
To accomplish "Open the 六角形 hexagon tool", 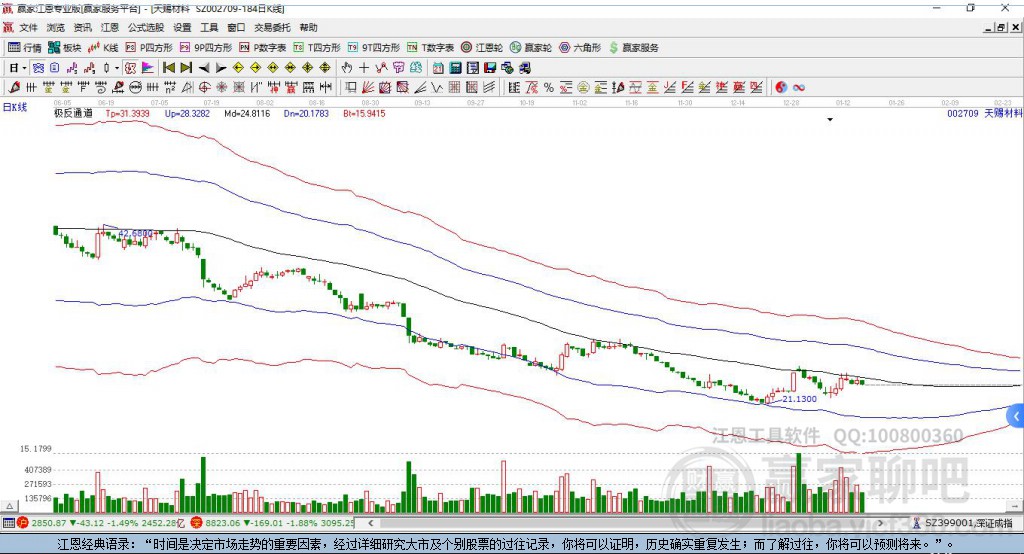I will pyautogui.click(x=580, y=48).
